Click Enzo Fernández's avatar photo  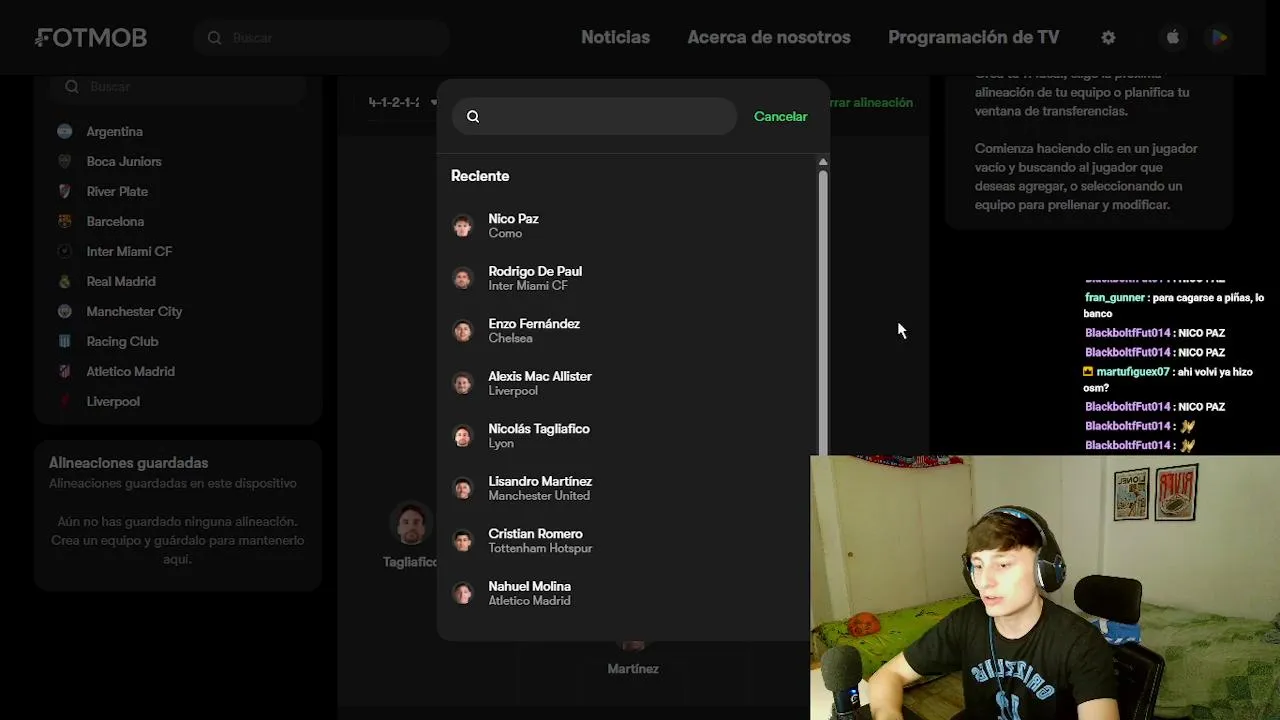point(462,331)
